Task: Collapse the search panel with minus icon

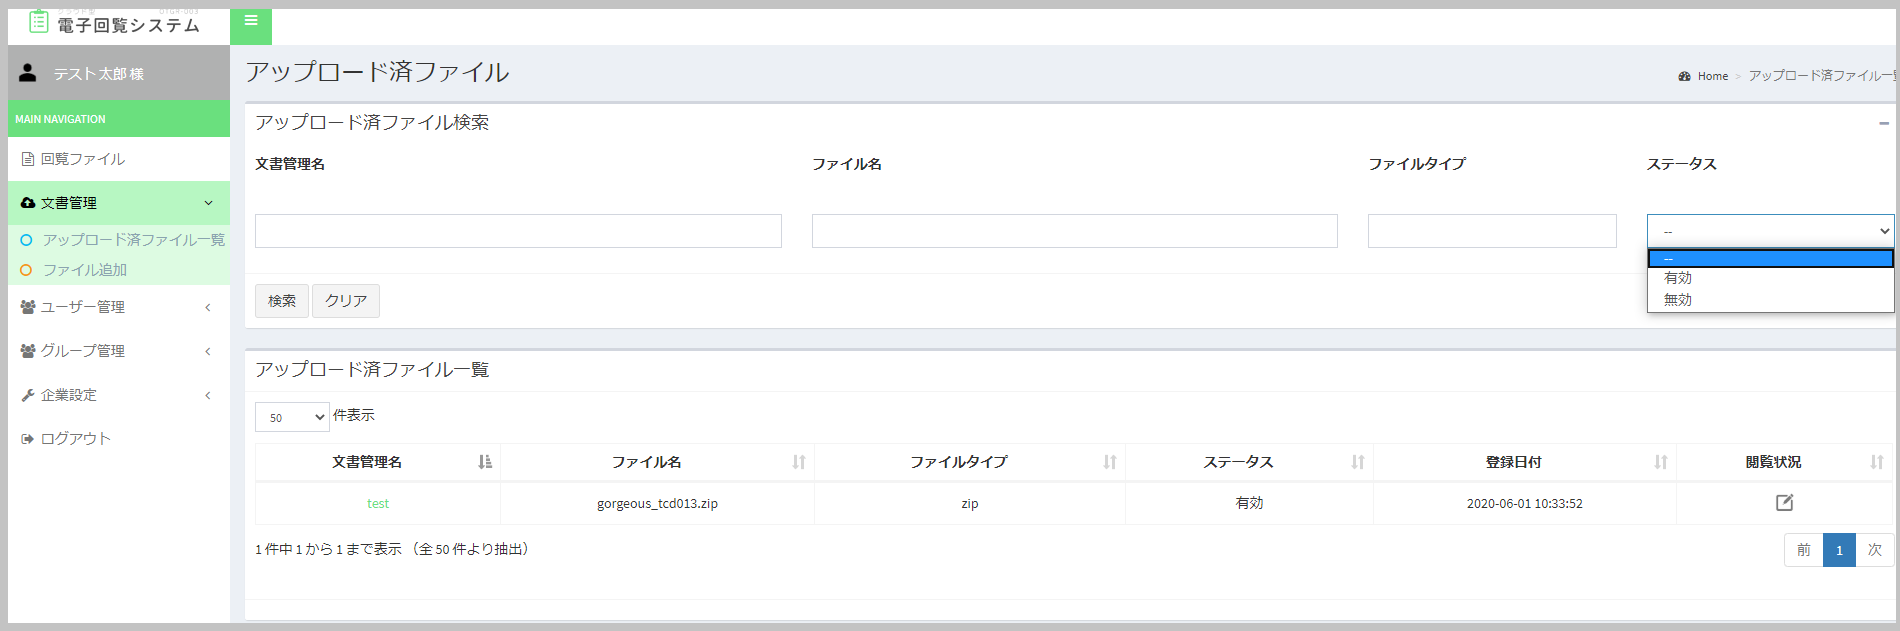Action: [x=1884, y=123]
